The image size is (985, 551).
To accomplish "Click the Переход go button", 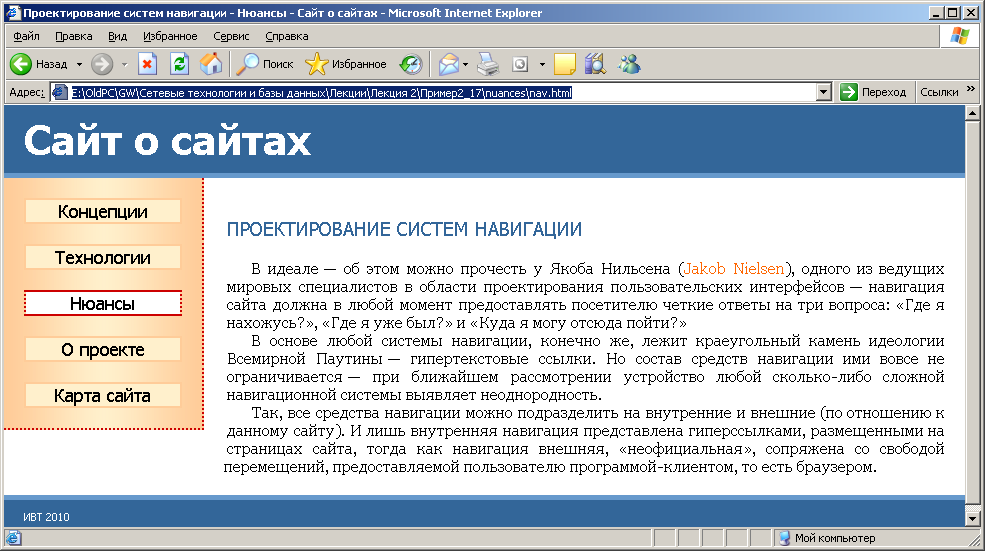I will (874, 92).
